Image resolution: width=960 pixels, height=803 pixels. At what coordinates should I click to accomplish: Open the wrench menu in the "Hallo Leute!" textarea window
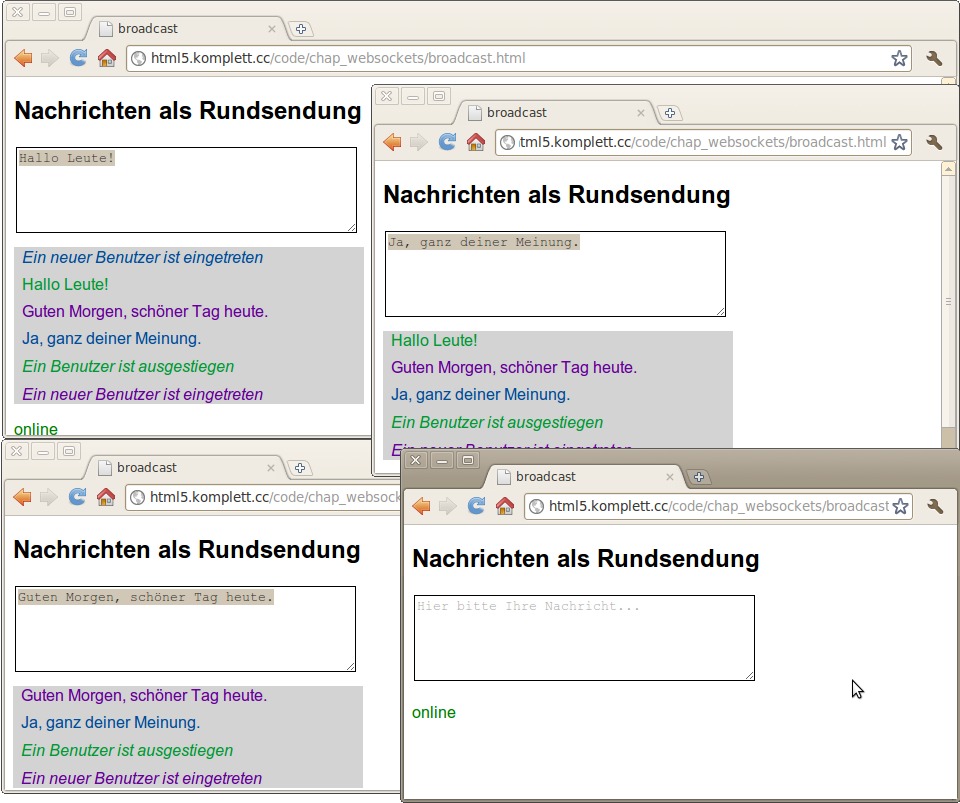pyautogui.click(x=934, y=58)
